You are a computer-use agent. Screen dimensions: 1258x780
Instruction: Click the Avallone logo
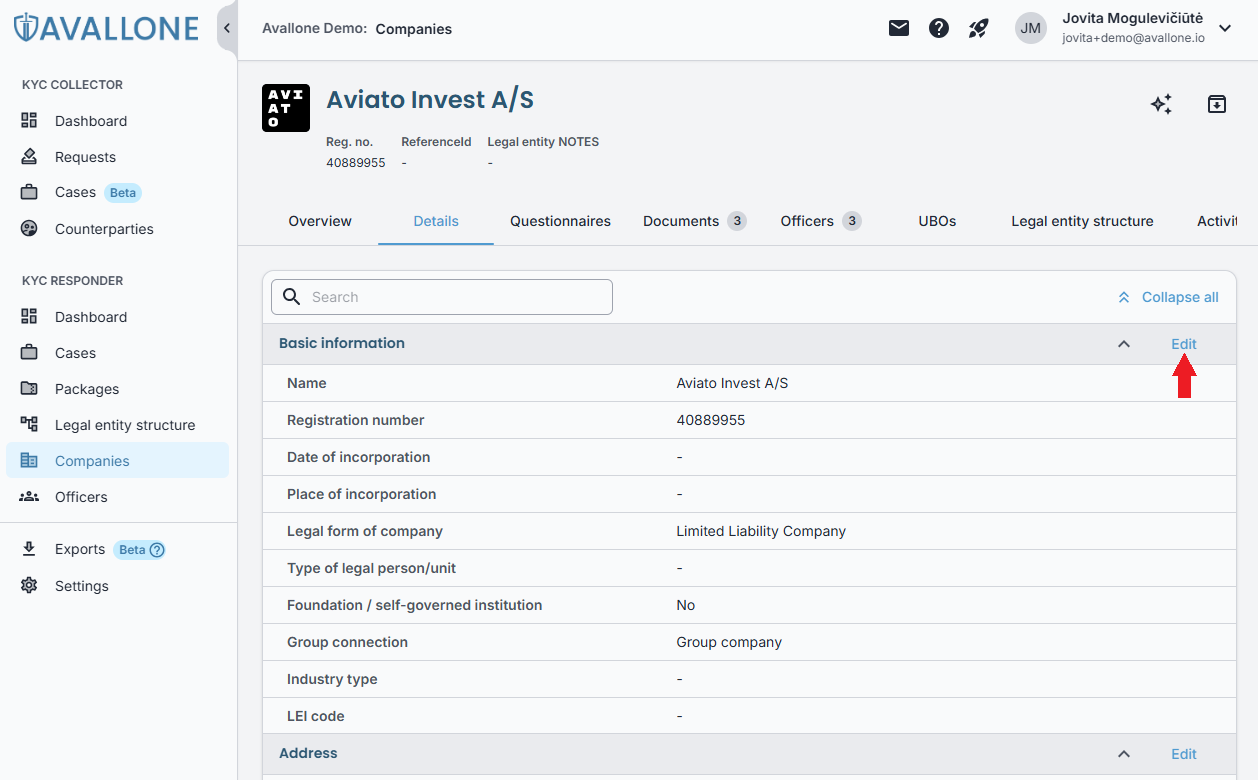coord(106,27)
